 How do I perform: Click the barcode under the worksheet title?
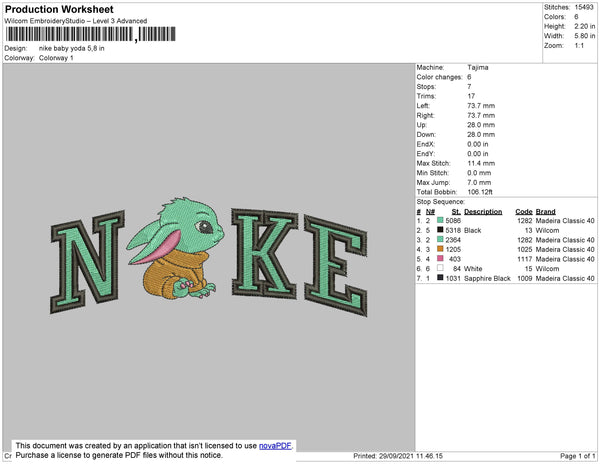click(x=90, y=34)
